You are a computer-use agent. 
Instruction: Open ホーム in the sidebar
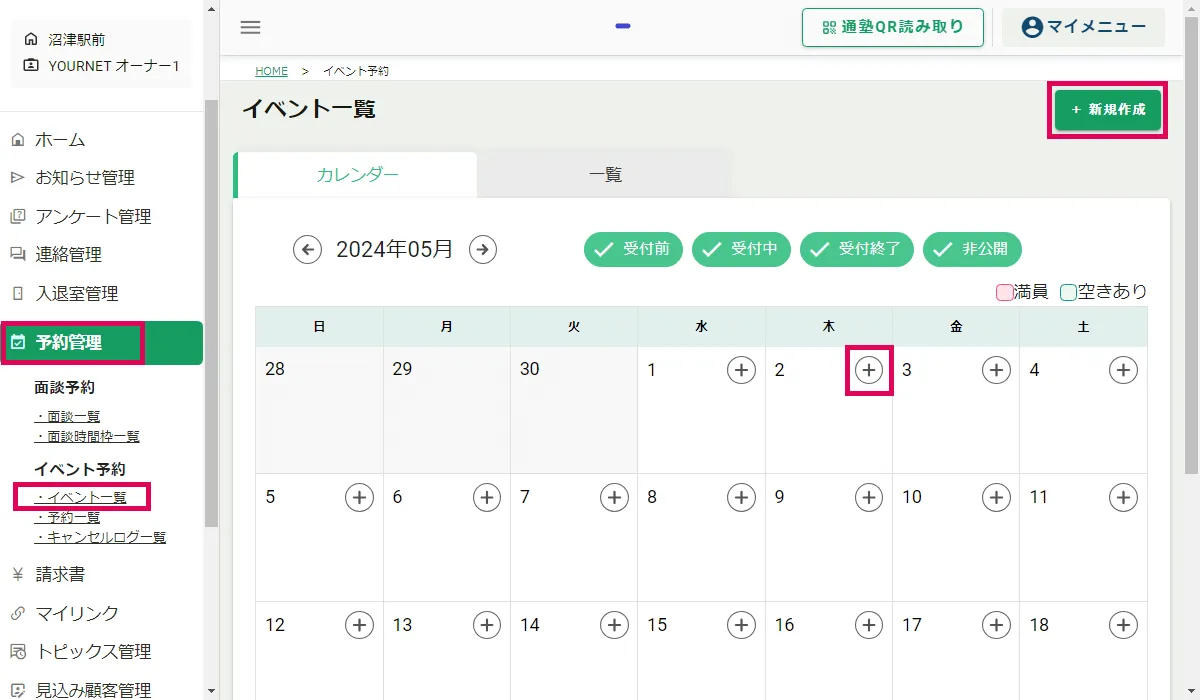click(101, 139)
